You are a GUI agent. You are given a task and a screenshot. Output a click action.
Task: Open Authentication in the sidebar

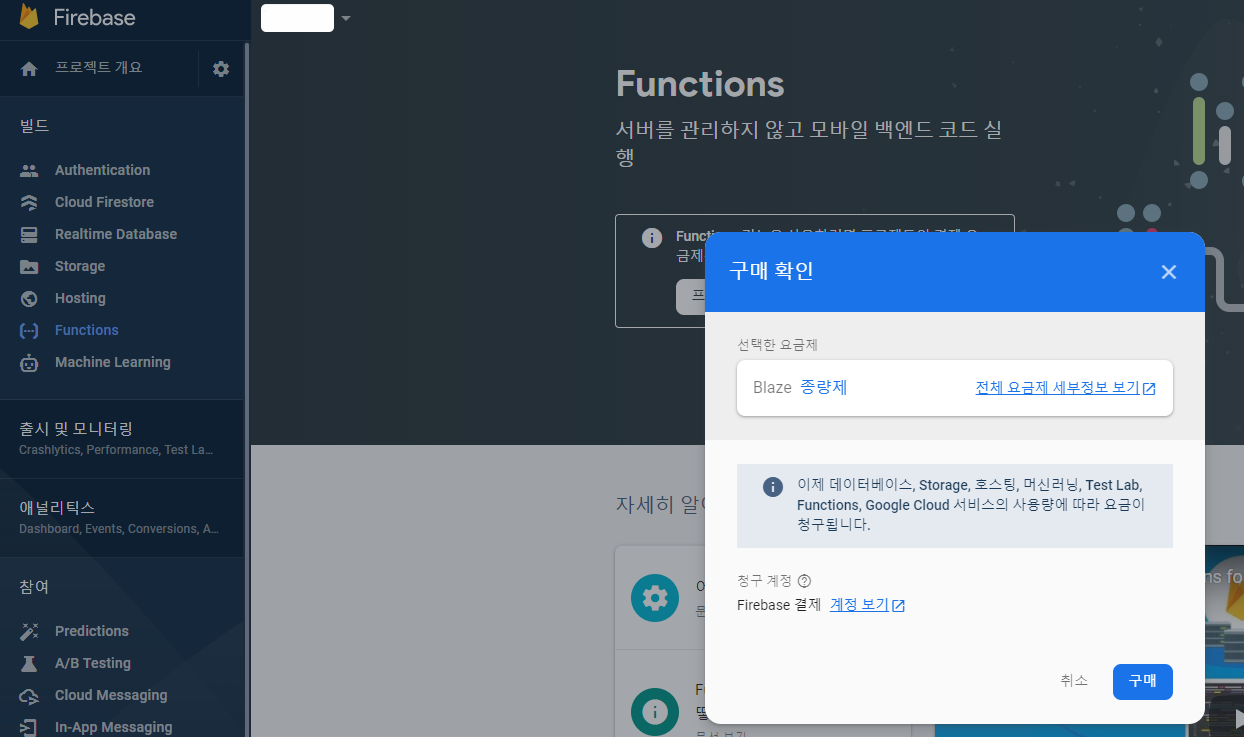tap(102, 170)
